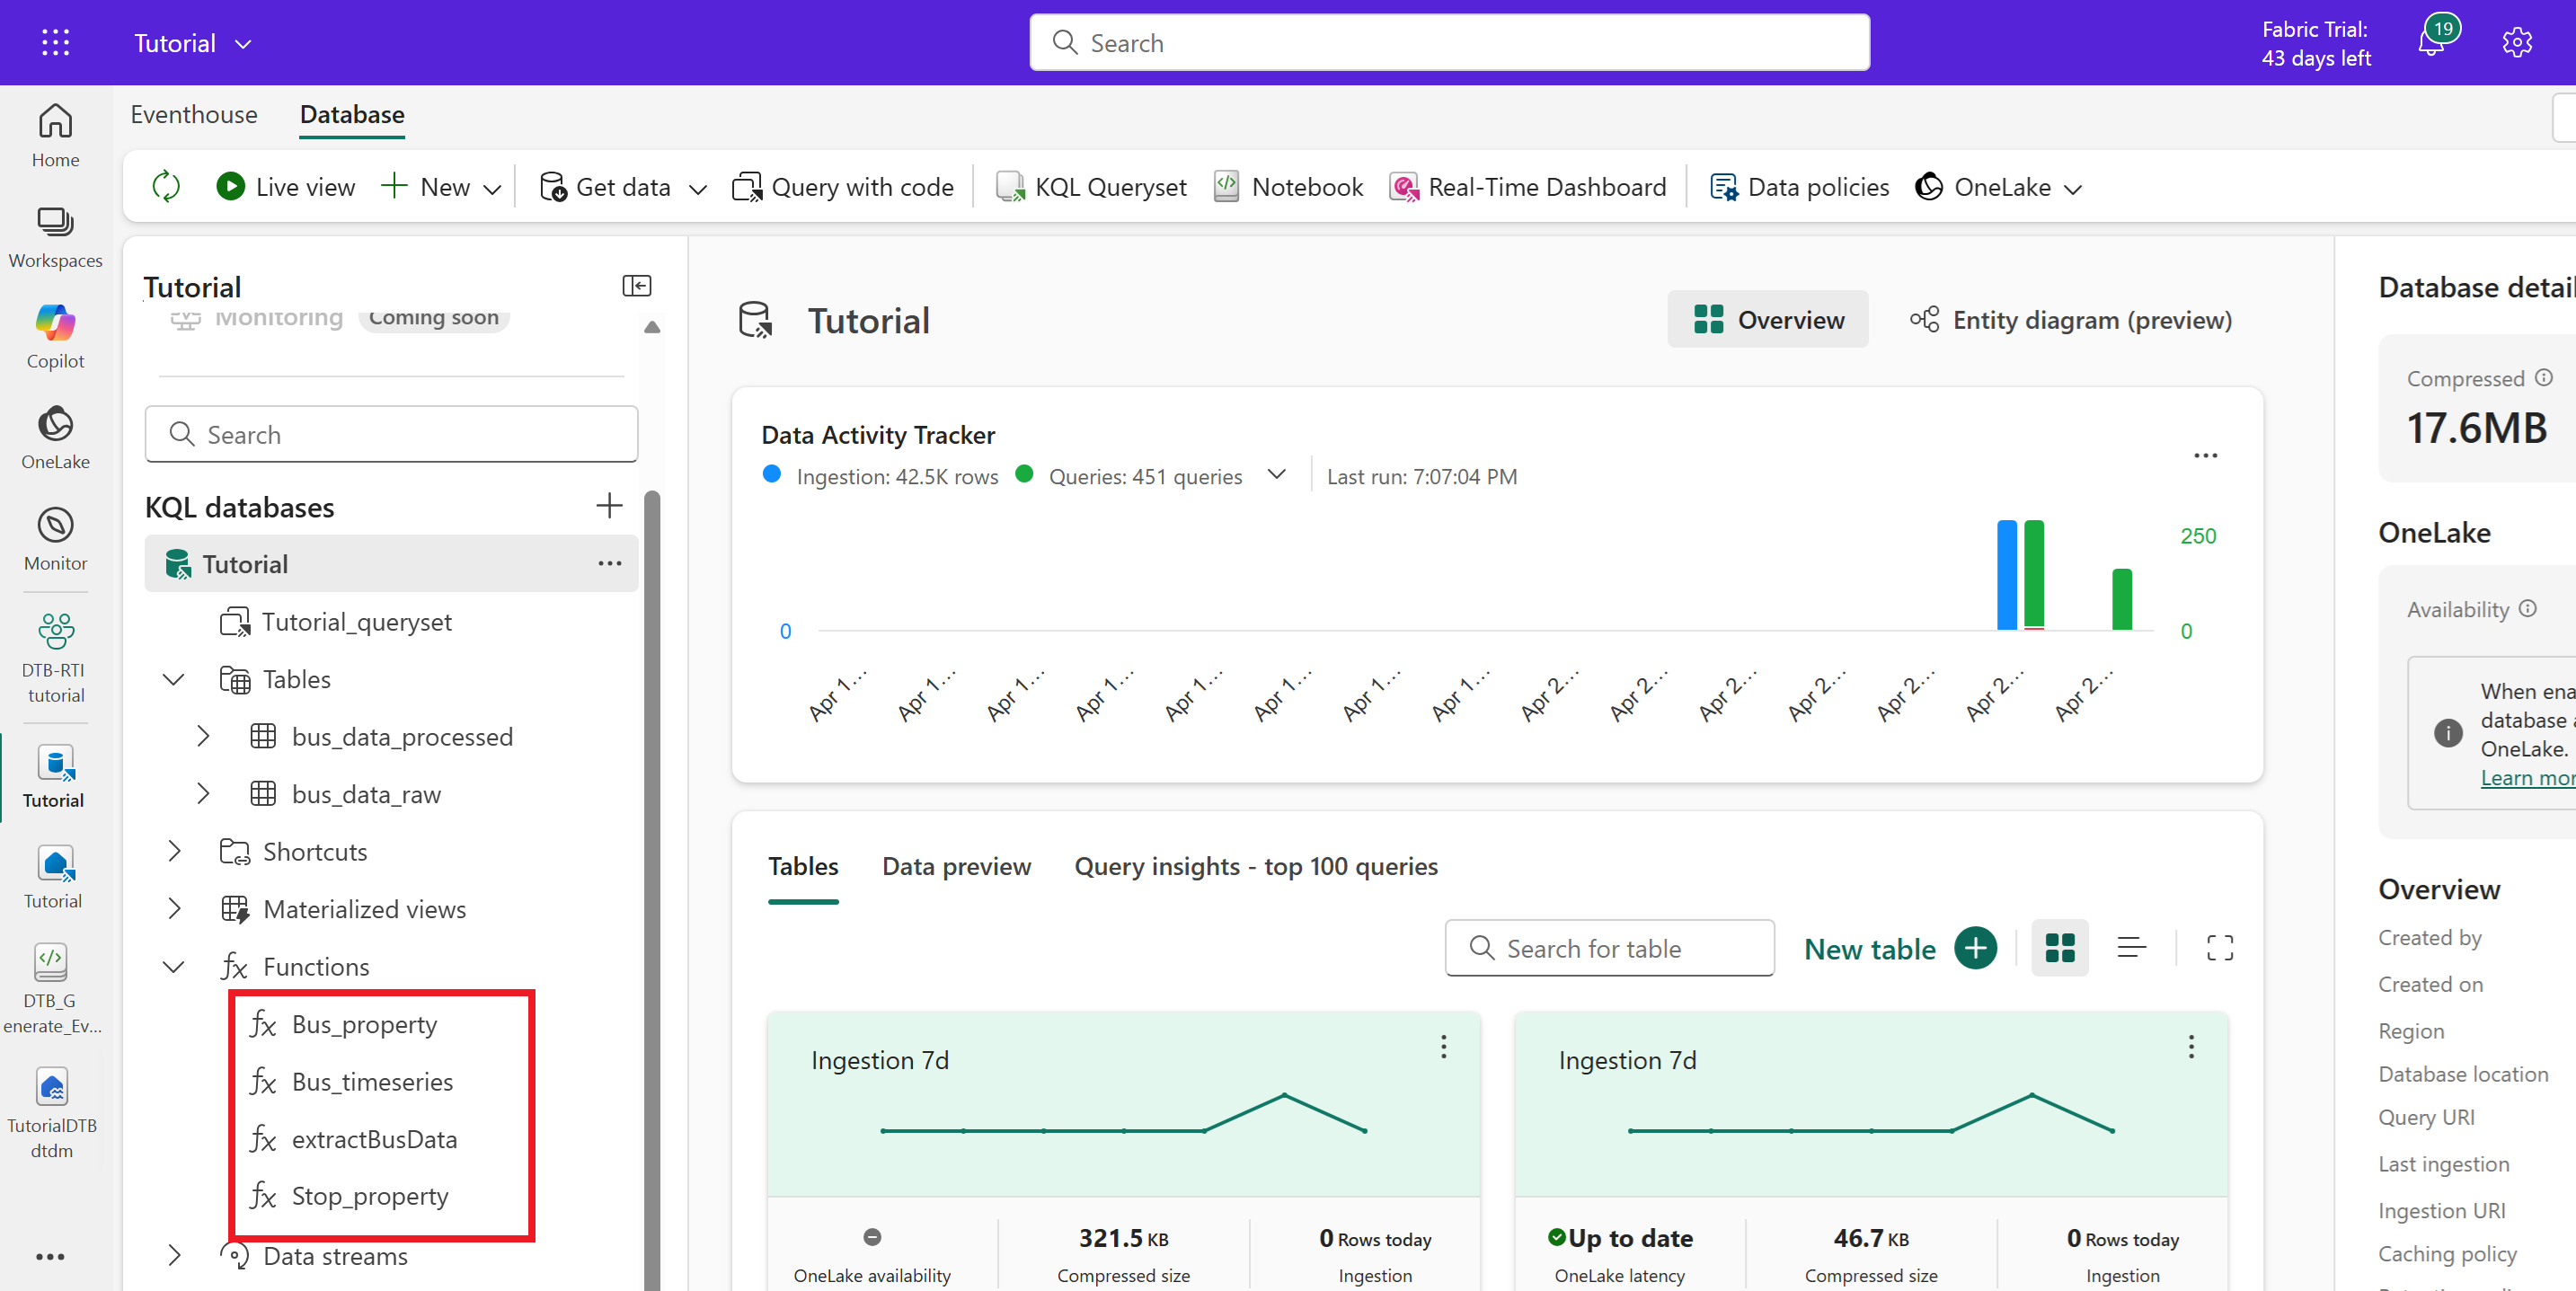The width and height of the screenshot is (2576, 1291).
Task: Switch tables to list view
Action: (2131, 948)
